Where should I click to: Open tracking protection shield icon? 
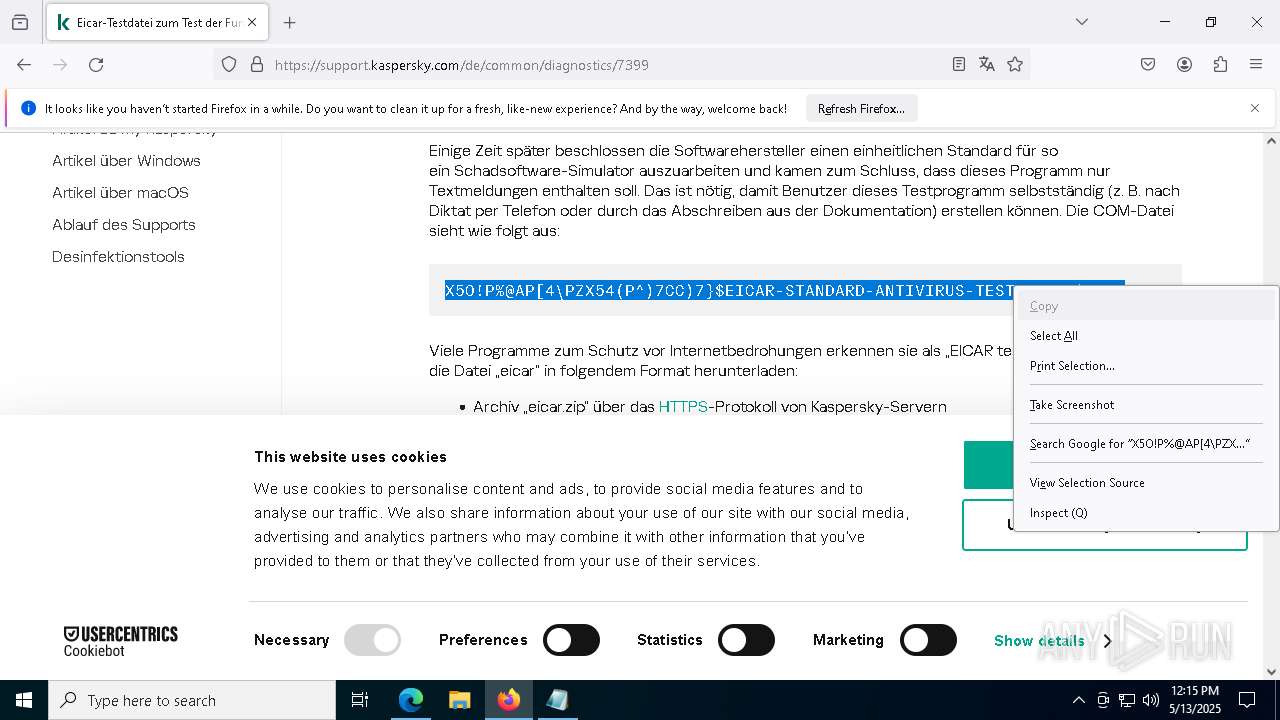[x=229, y=64]
